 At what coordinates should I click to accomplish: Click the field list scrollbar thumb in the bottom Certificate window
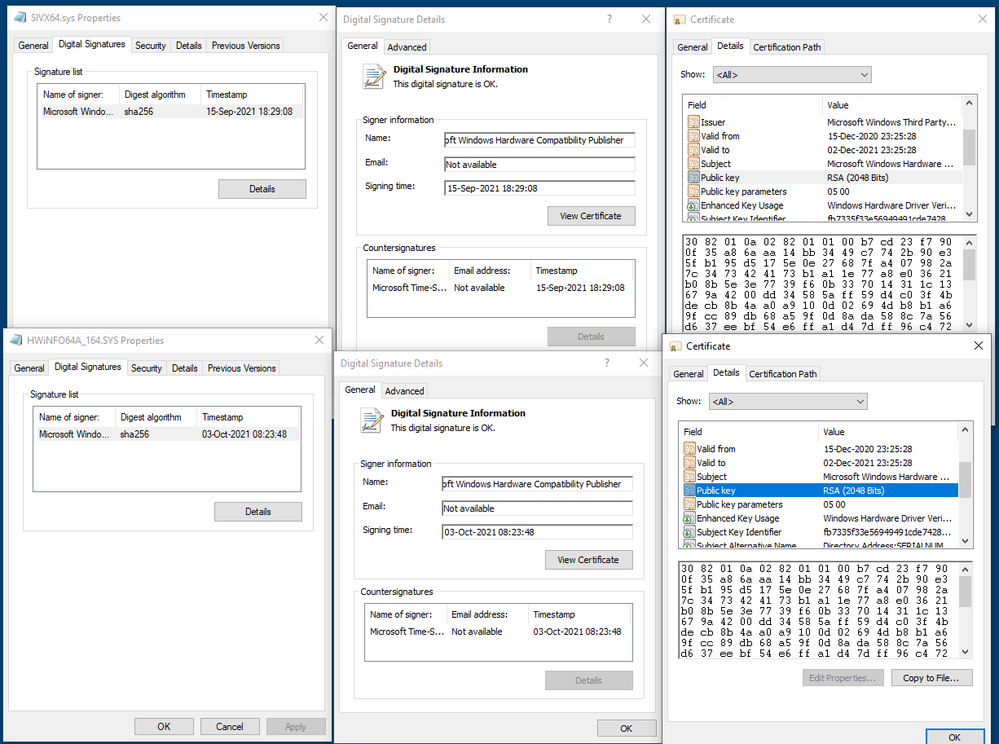click(965, 480)
